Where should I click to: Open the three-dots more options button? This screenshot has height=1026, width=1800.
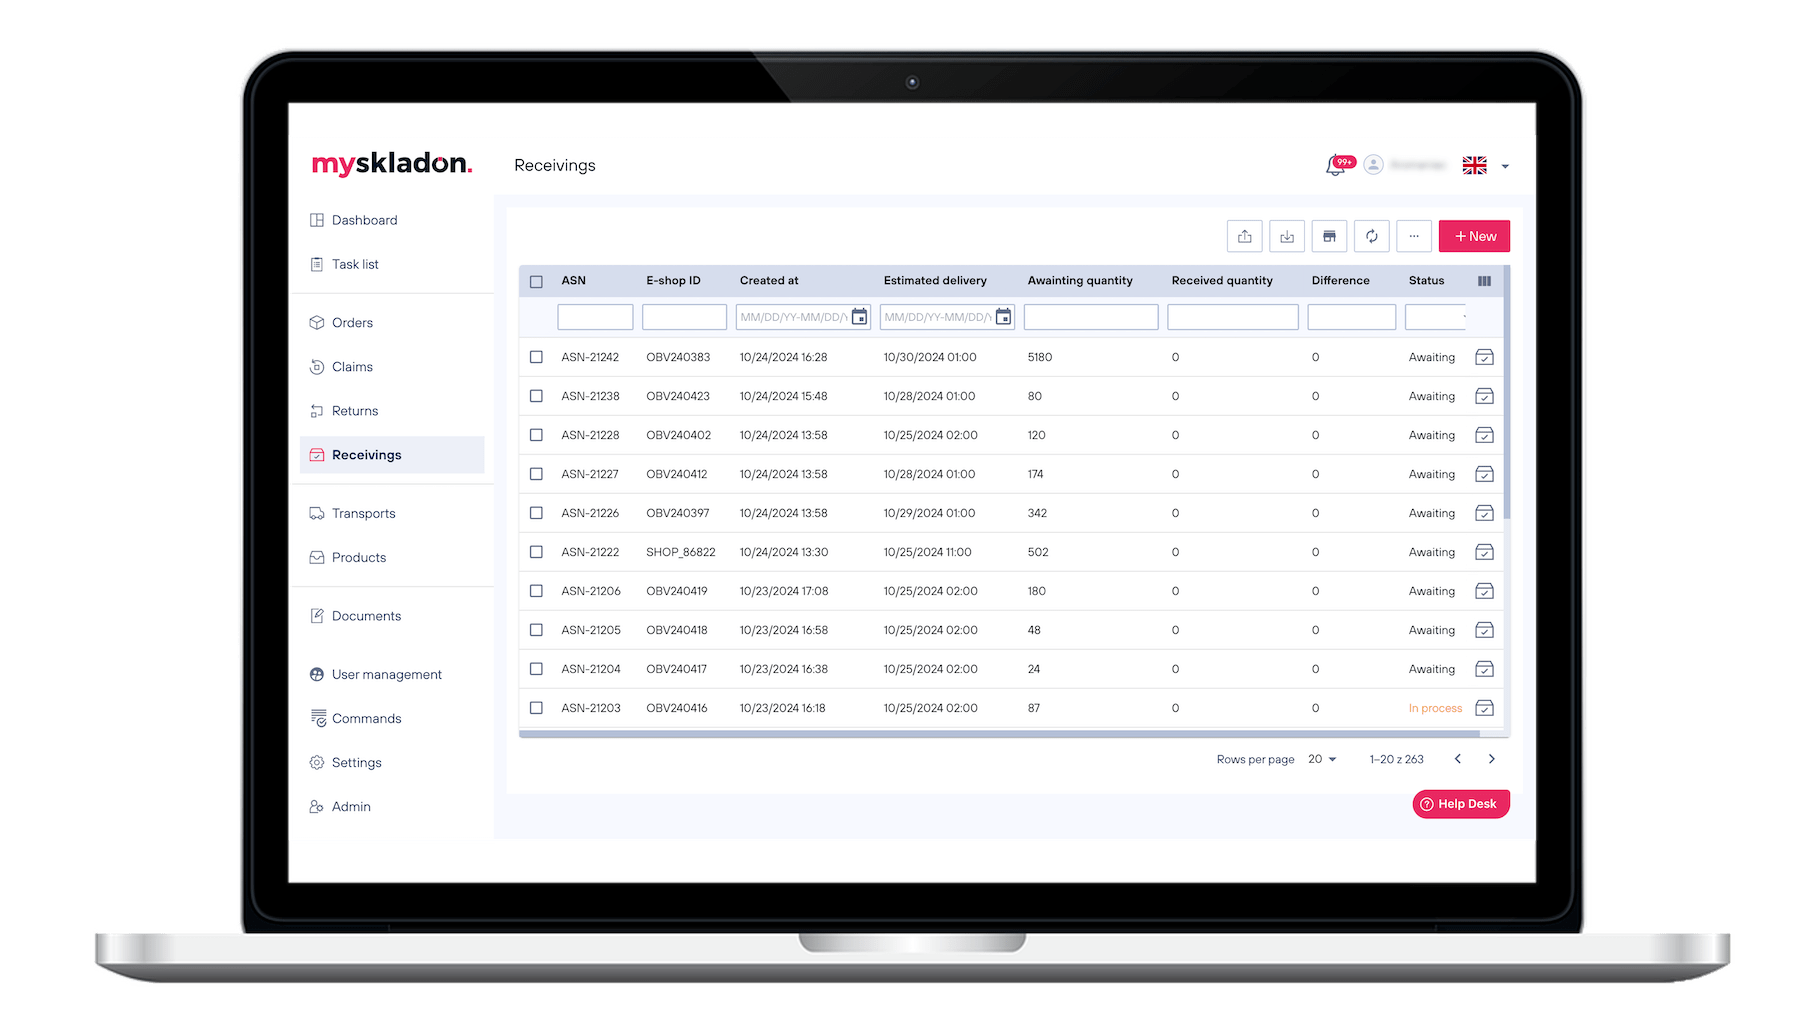coord(1414,236)
